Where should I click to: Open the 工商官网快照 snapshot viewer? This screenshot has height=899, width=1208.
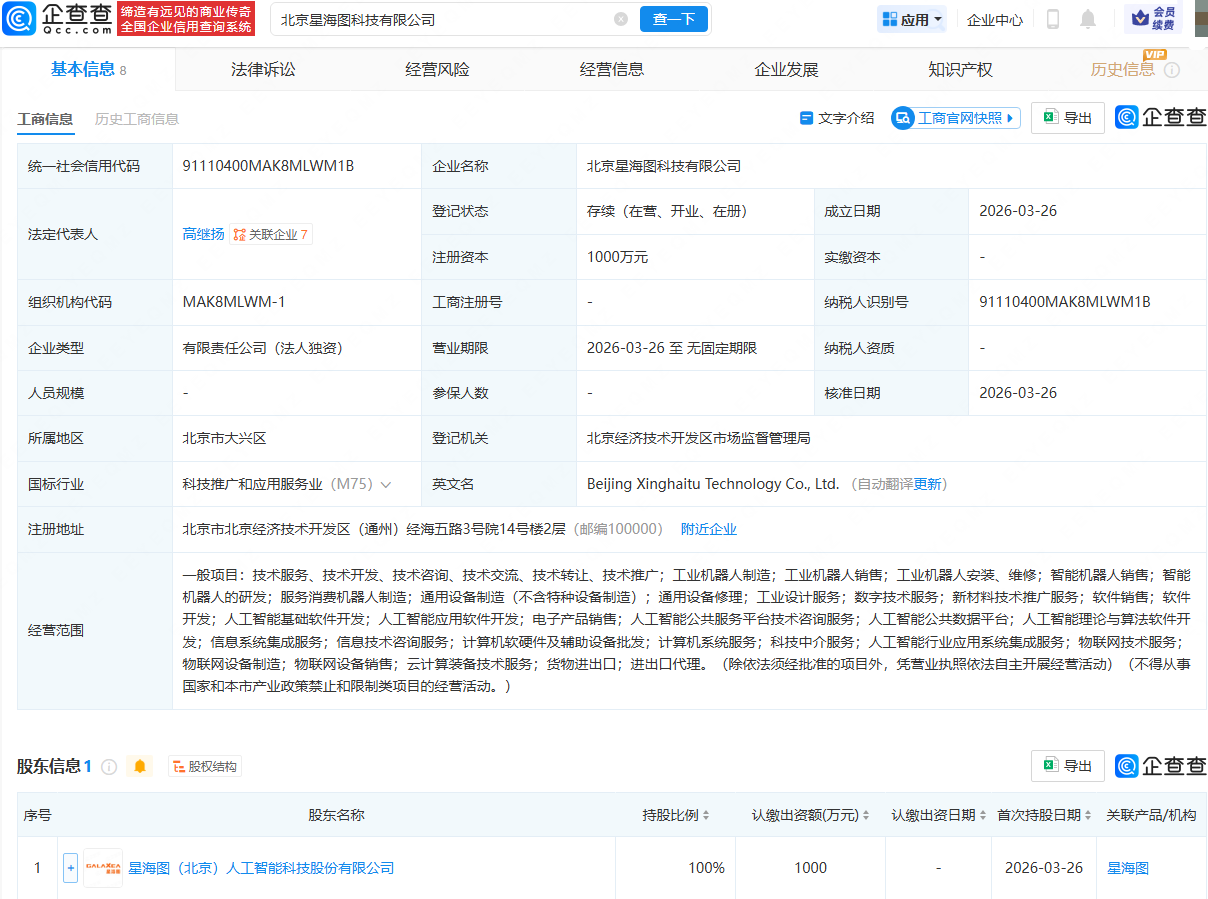pyautogui.click(x=955, y=117)
